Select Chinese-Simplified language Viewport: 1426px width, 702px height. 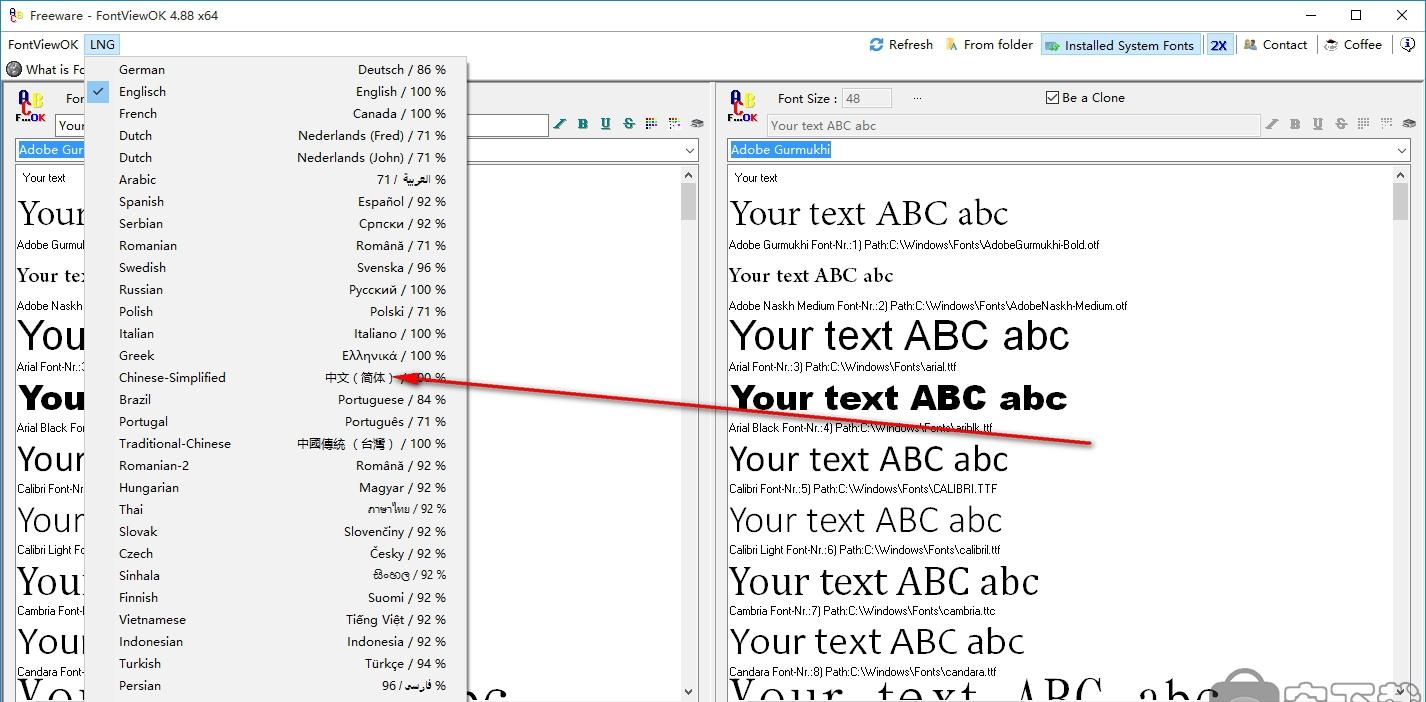(276, 378)
